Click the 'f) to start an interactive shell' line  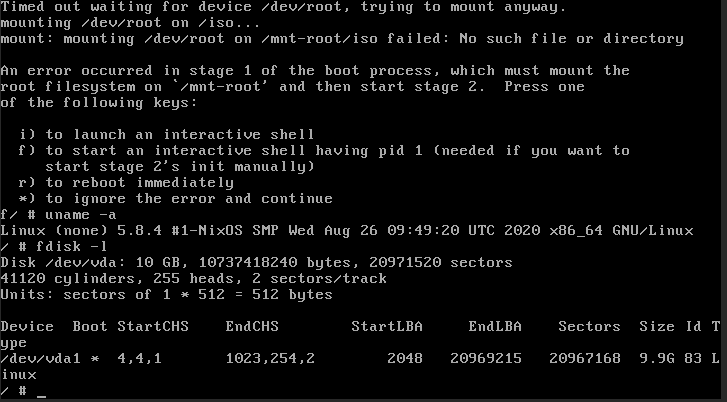(x=324, y=151)
